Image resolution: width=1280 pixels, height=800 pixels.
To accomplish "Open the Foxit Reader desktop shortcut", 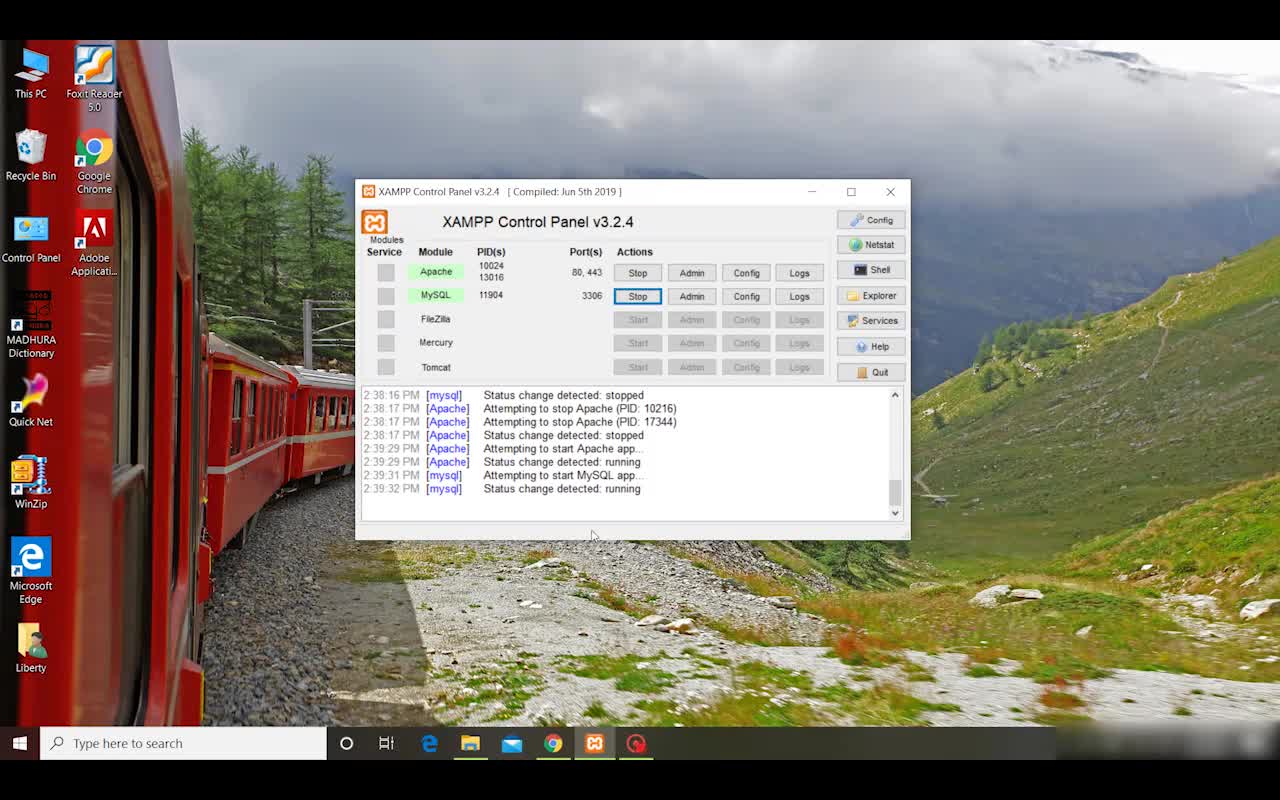I will click(94, 78).
